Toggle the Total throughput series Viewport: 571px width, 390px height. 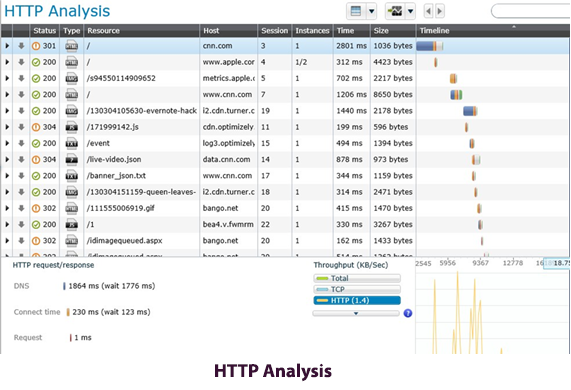point(357,278)
